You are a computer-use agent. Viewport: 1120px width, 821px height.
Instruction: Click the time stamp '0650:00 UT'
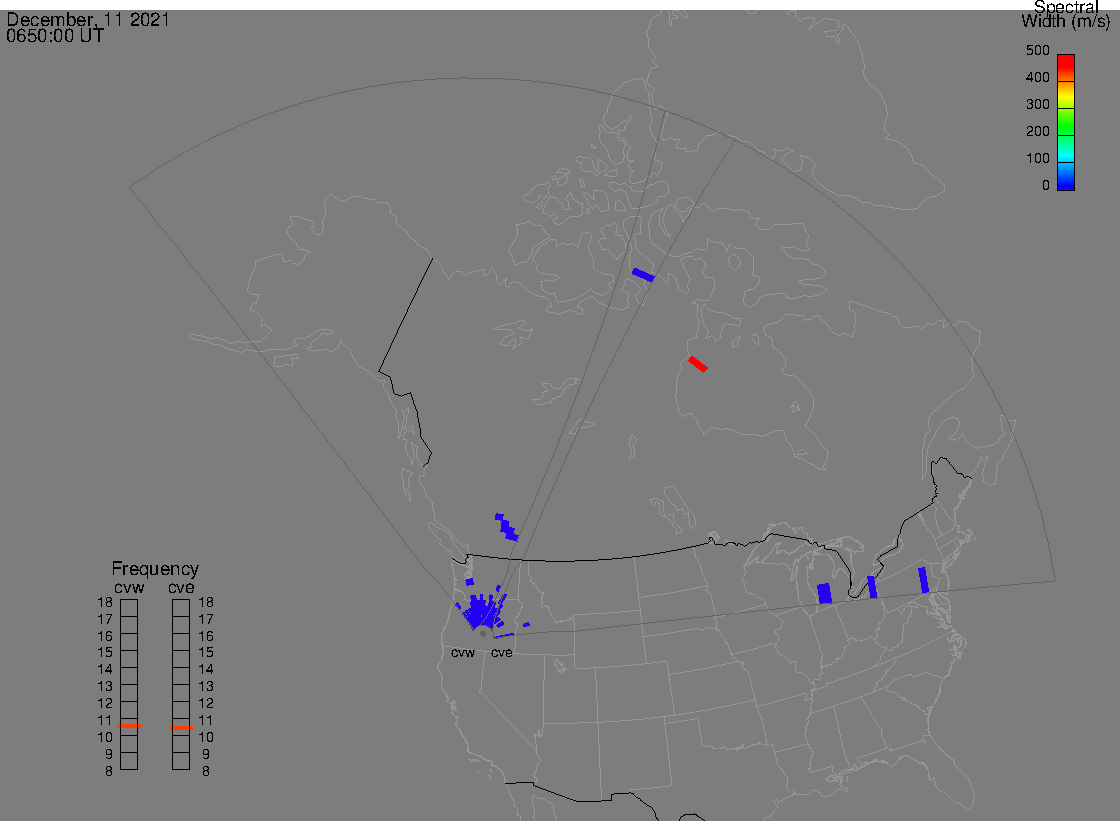tap(55, 36)
